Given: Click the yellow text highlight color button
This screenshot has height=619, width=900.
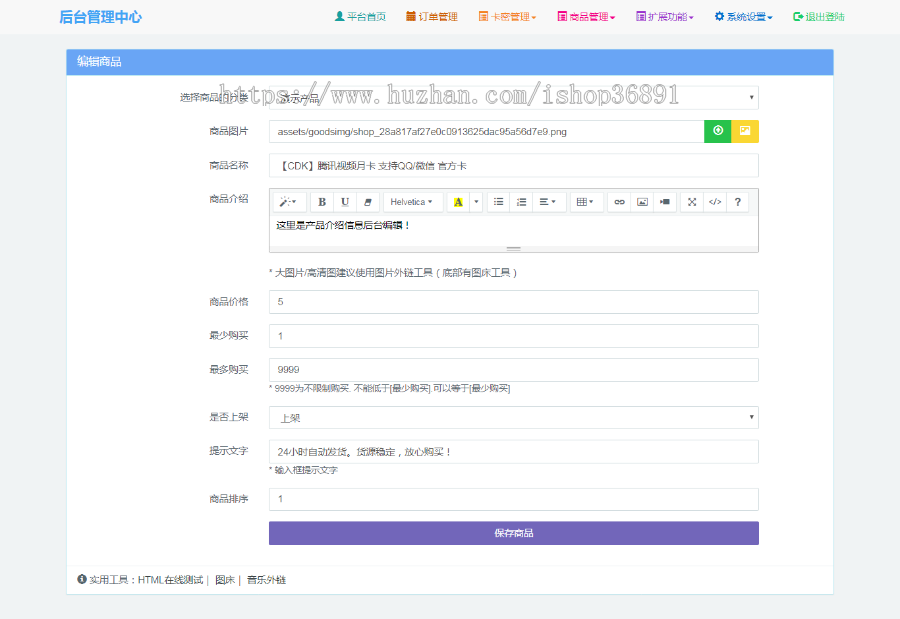Looking at the screenshot, I should (458, 202).
